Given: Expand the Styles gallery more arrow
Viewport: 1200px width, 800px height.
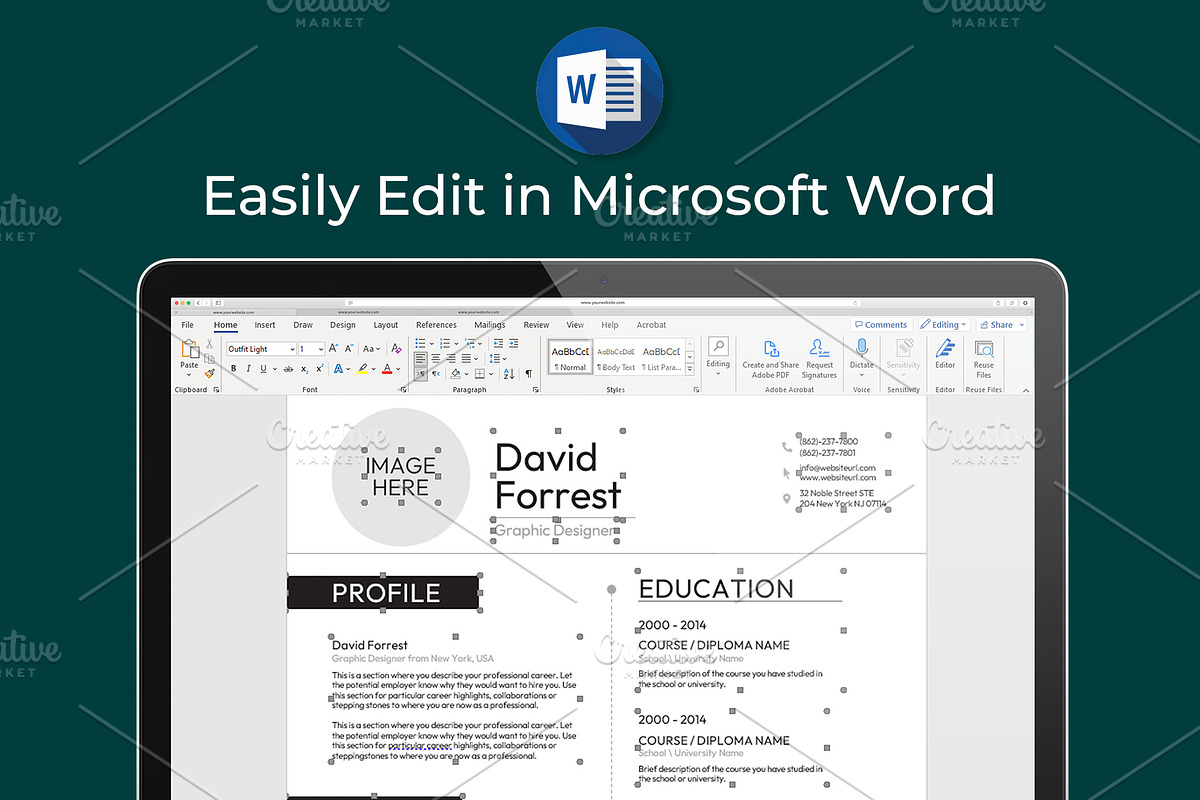Looking at the screenshot, I should click(690, 370).
